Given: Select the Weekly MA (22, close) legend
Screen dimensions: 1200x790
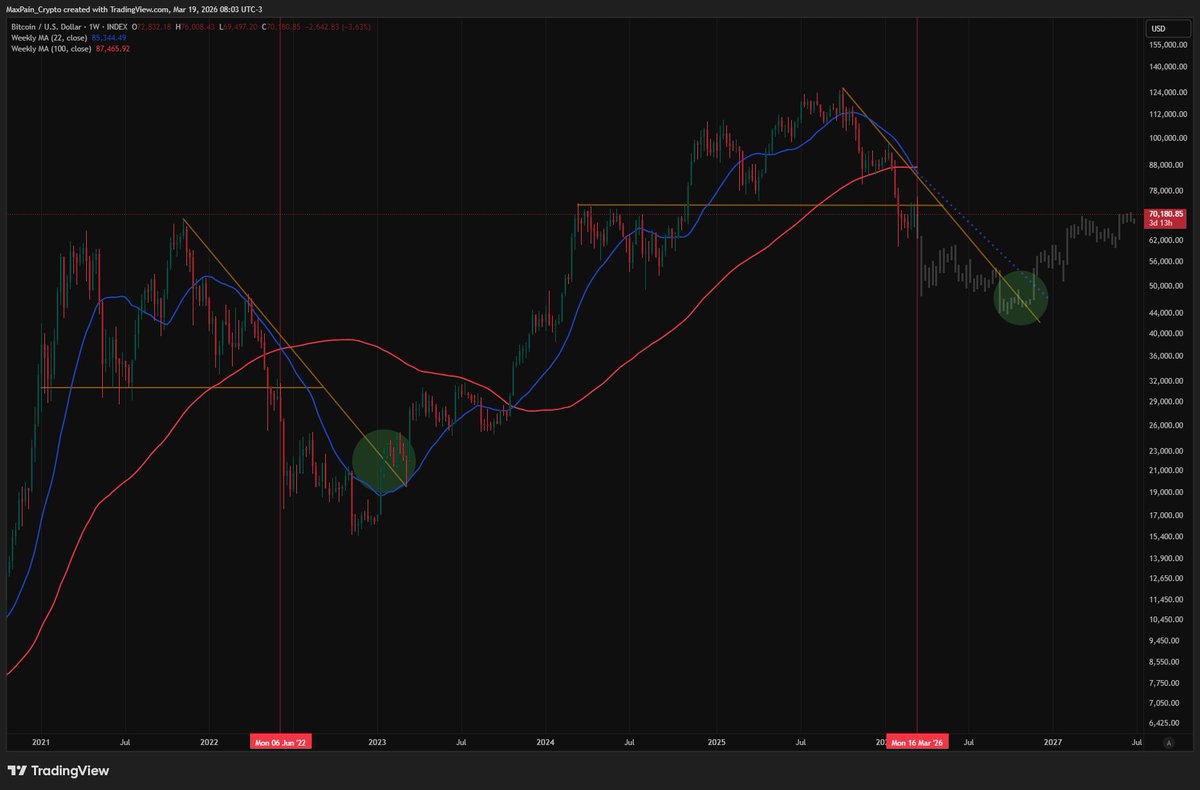Looking at the screenshot, I should [47, 37].
